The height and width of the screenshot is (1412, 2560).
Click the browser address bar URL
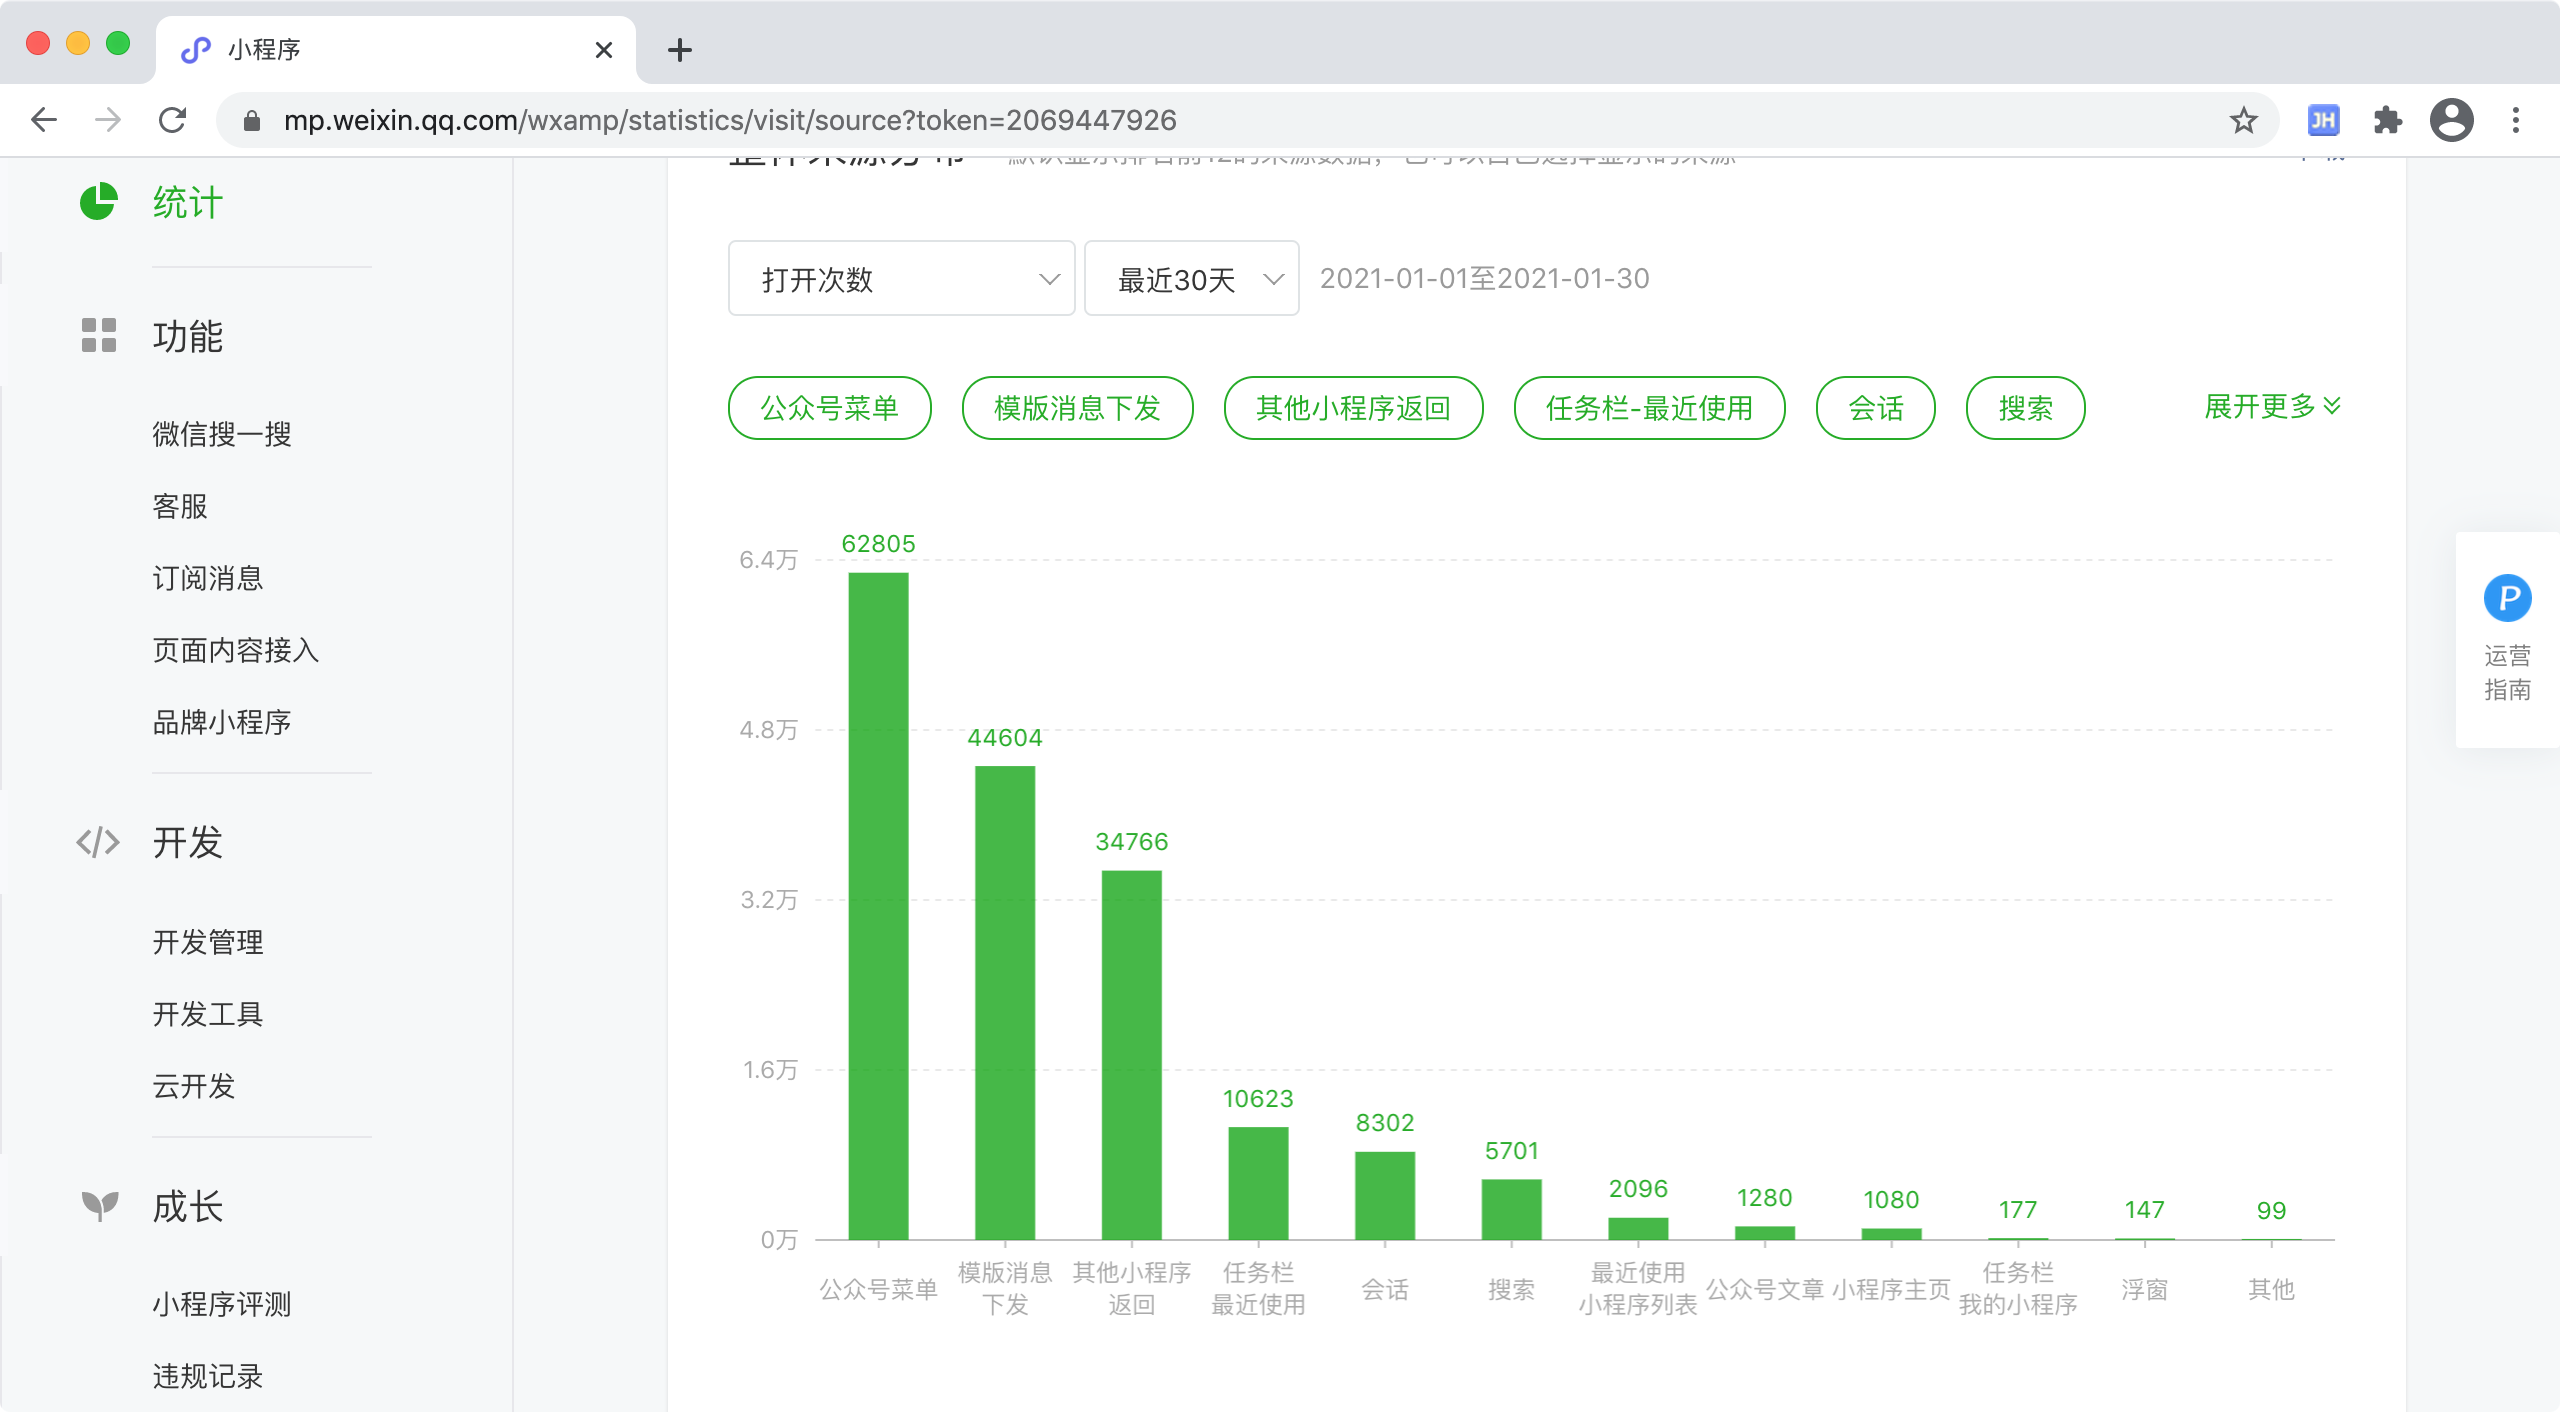point(730,121)
